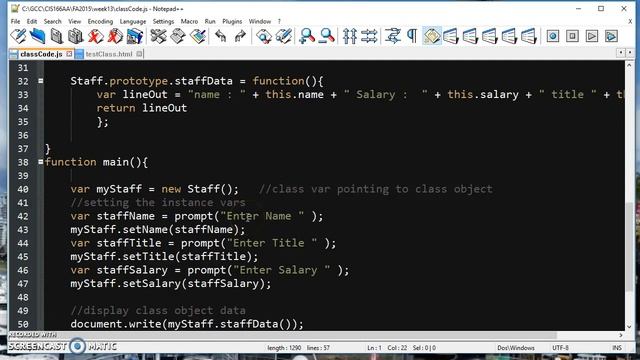Click Dos\Windows line ending in status bar
The height and width of the screenshot is (360, 640).
516,348
